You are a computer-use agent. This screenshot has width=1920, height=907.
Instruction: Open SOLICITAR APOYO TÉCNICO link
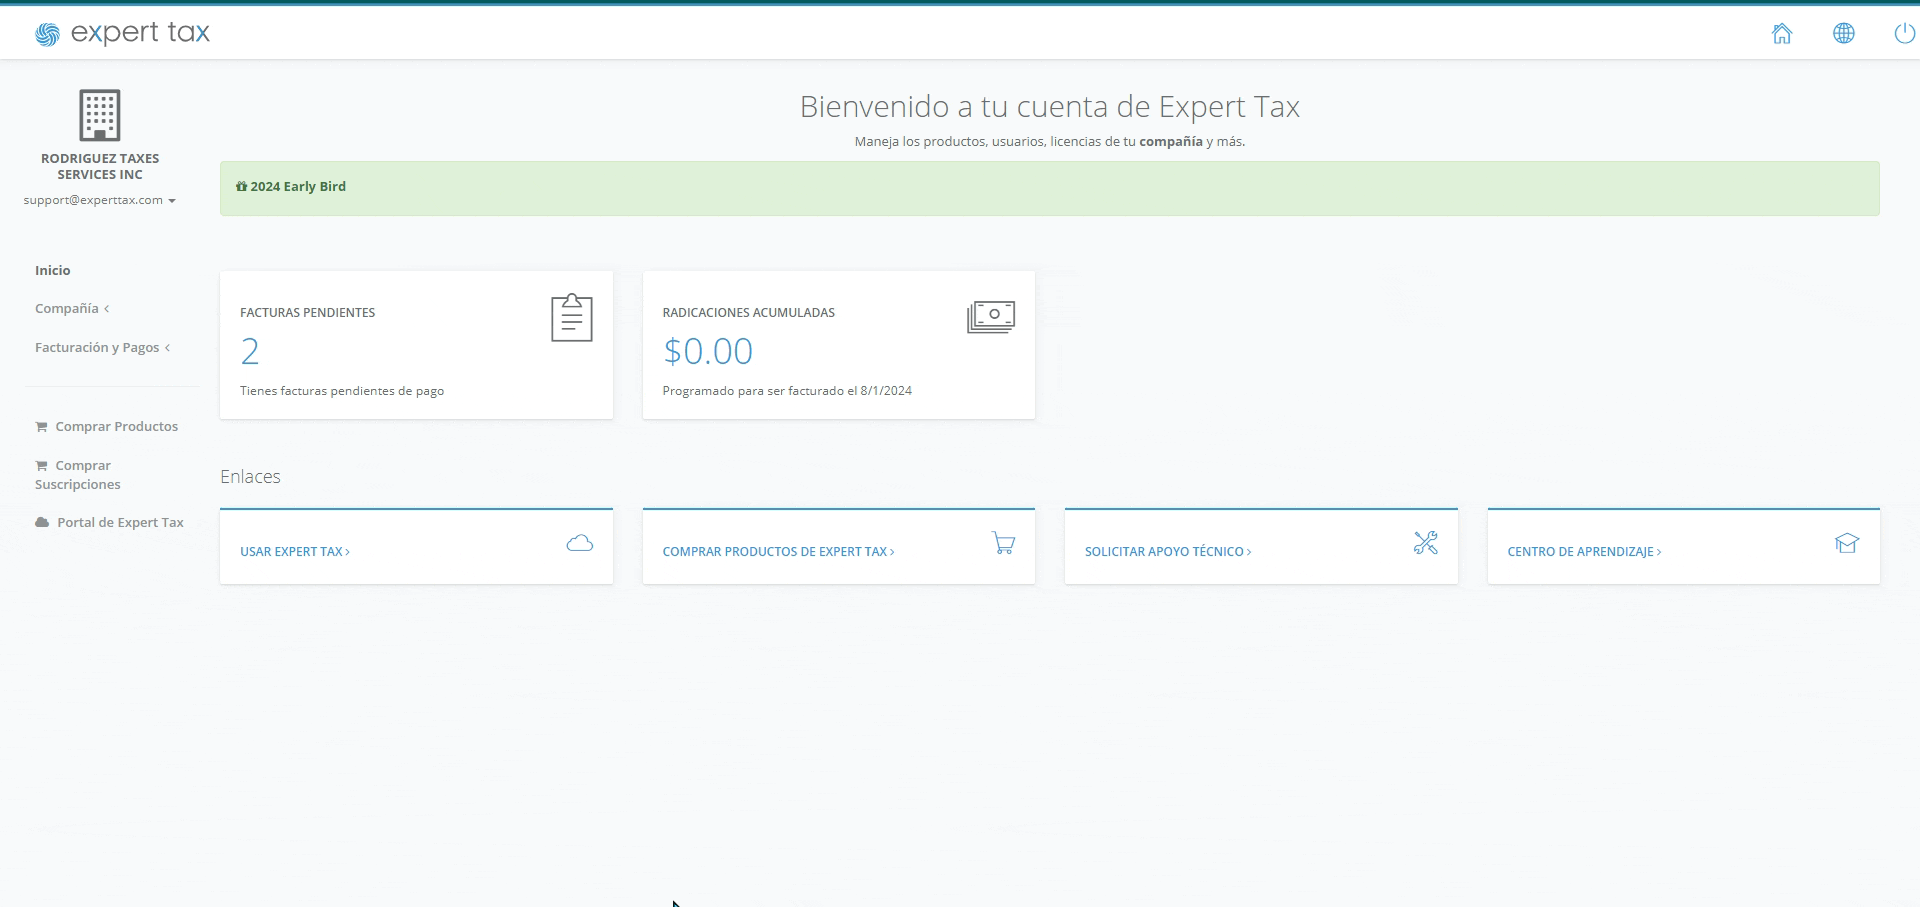click(x=1168, y=551)
